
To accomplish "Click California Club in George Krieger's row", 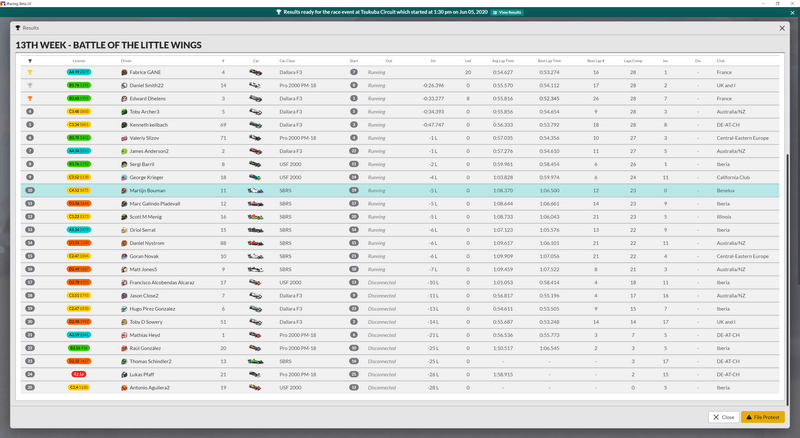I will click(733, 177).
